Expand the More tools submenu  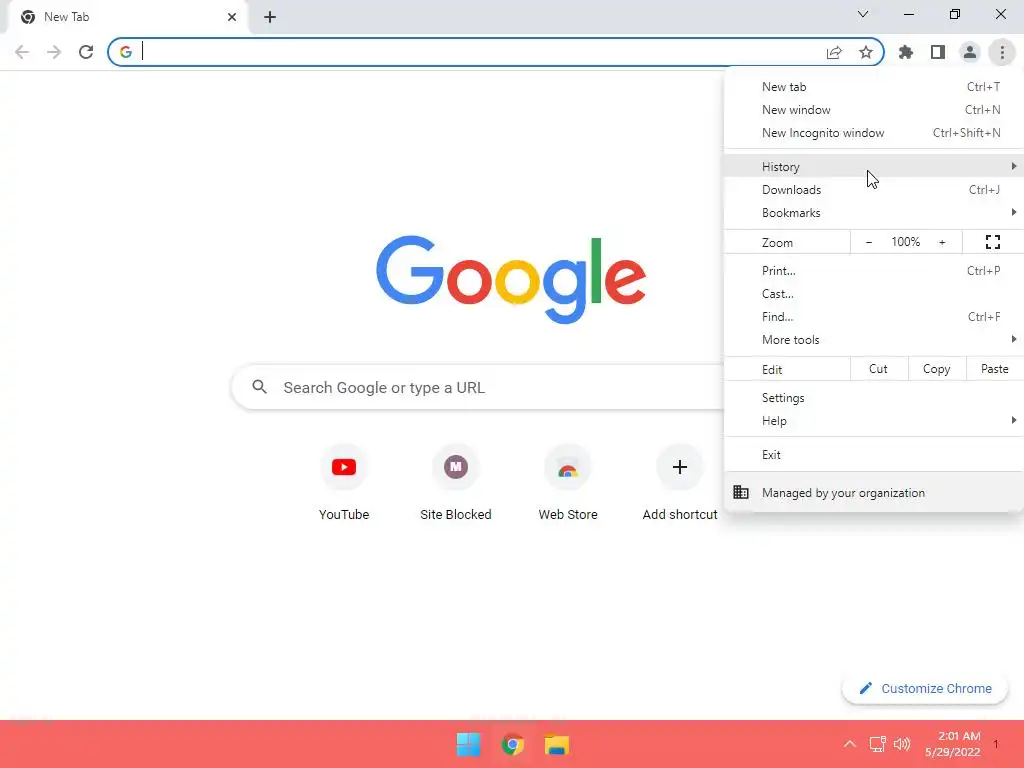point(874,340)
